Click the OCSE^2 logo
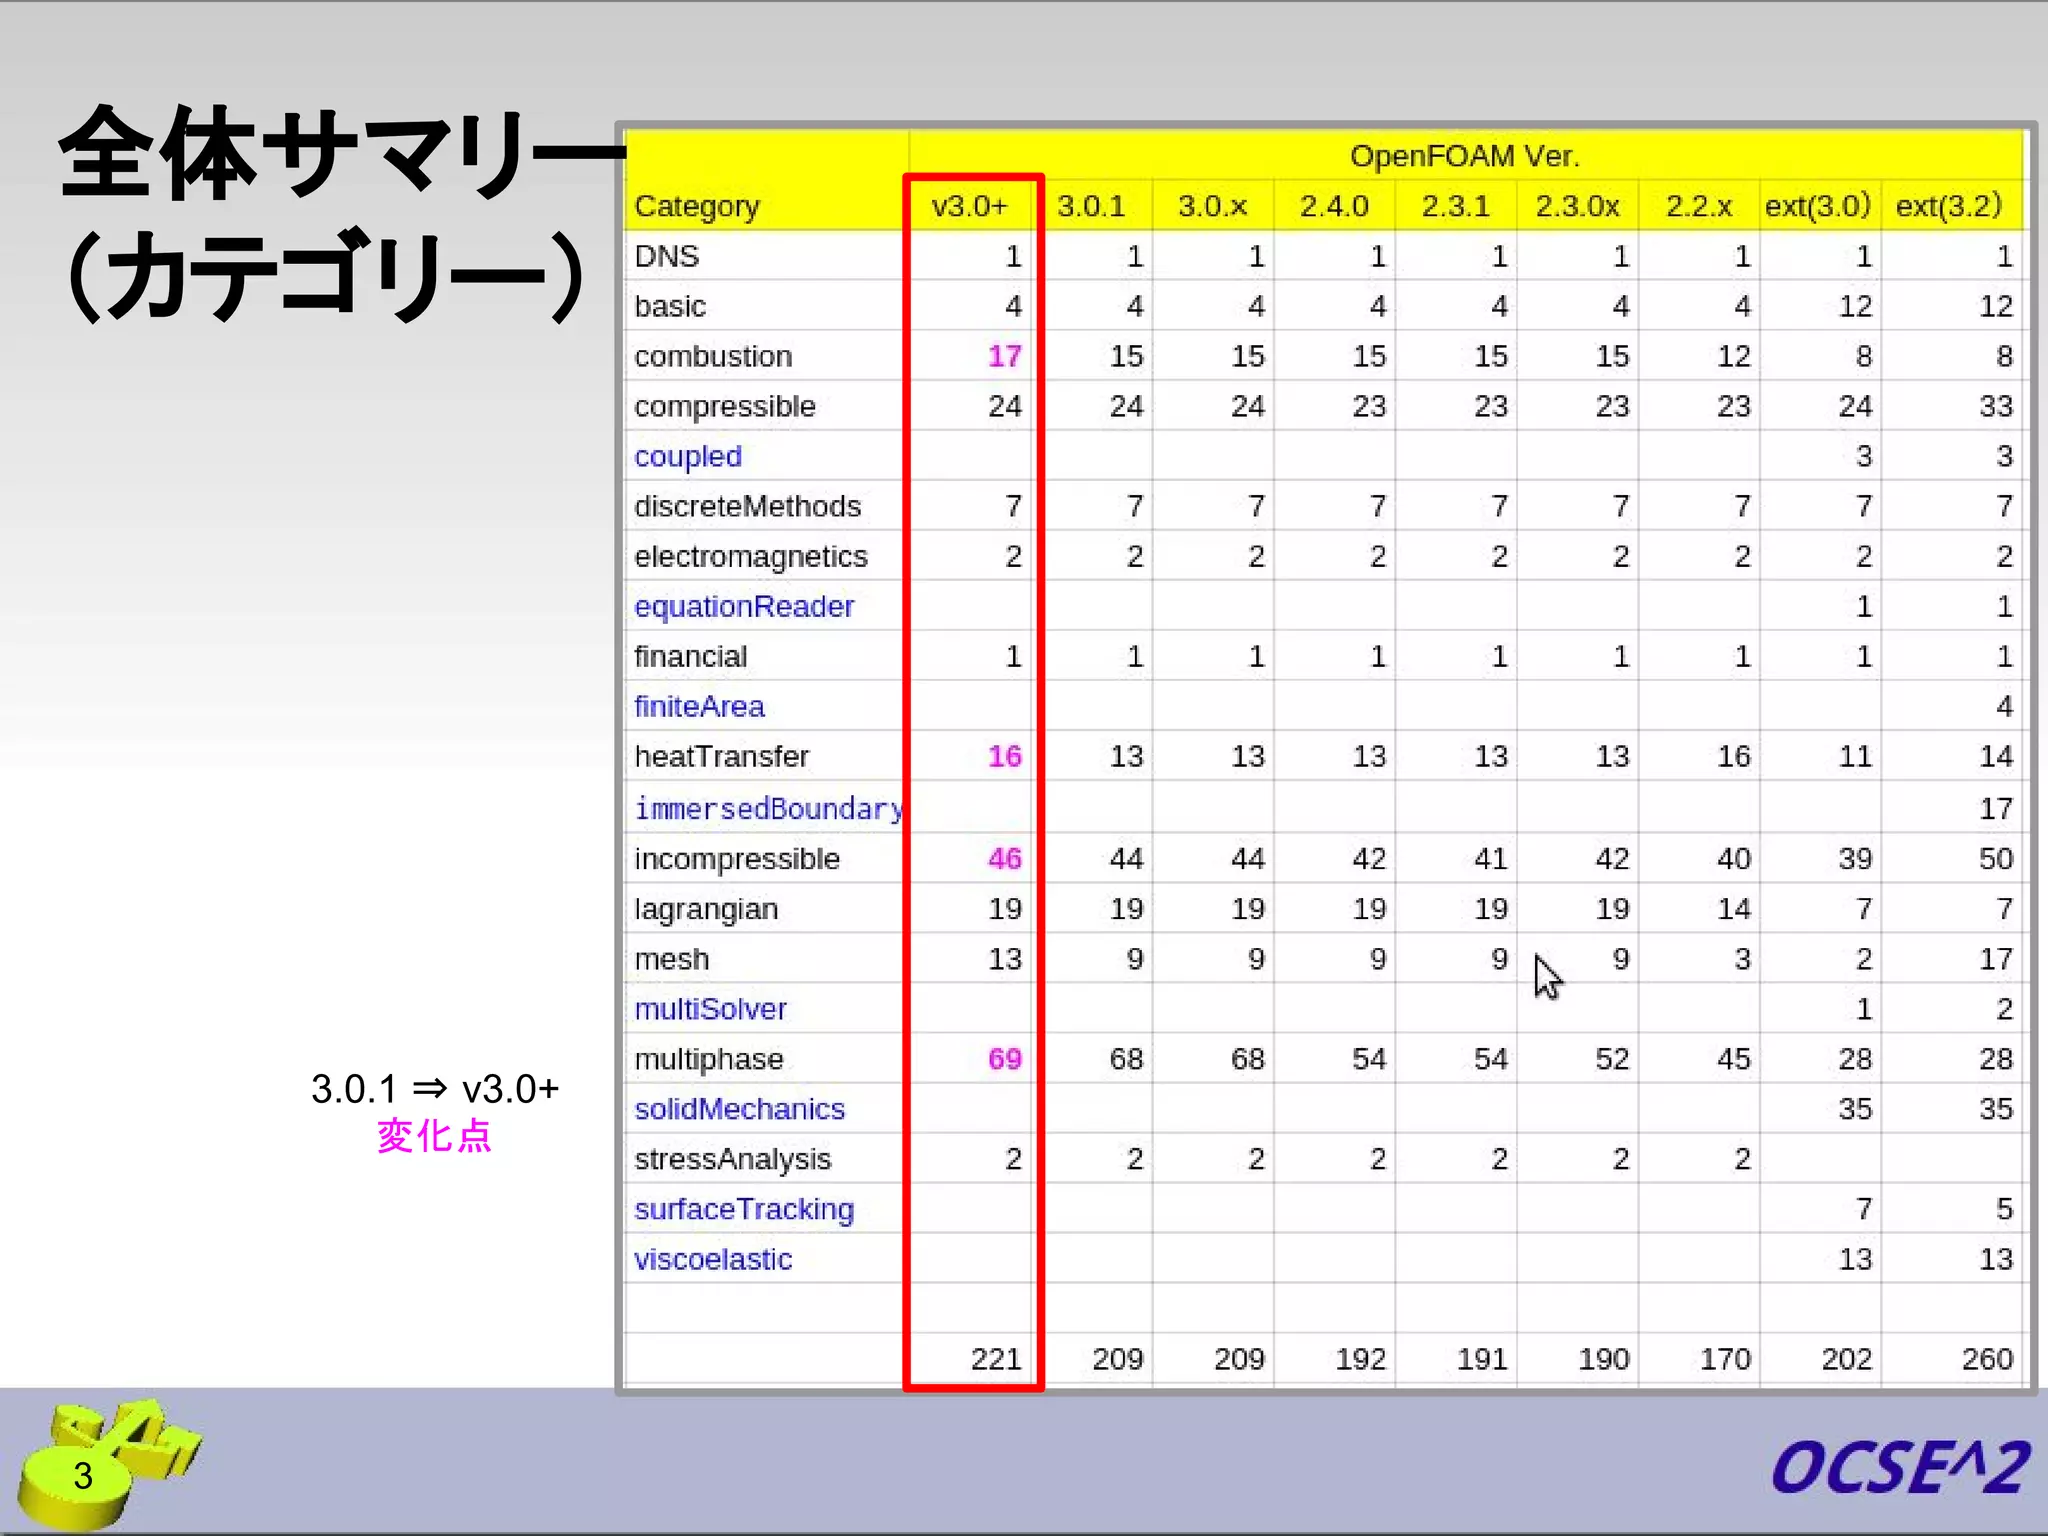The height and width of the screenshot is (1536, 2048). [x=1899, y=1467]
